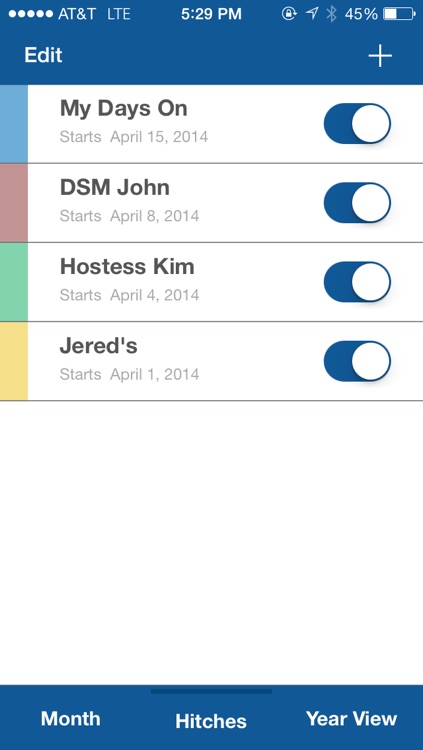Switch to the Month tab

point(71,719)
